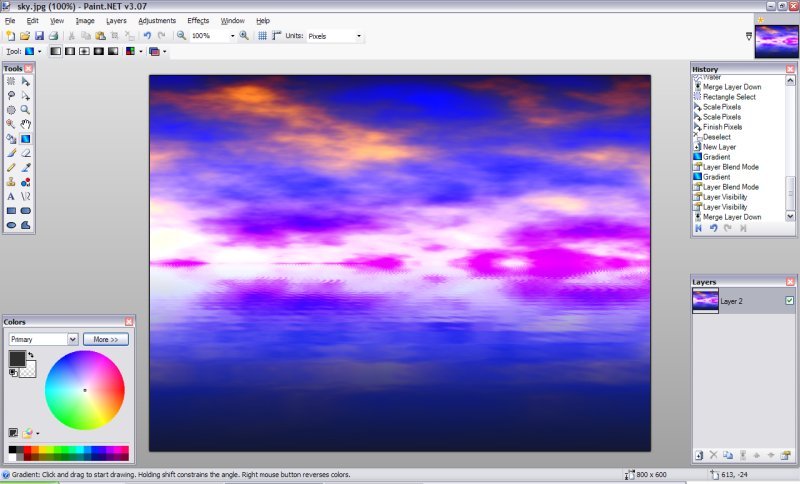The width and height of the screenshot is (800, 484).
Task: Toggle rulers in the toolbar
Action: tap(276, 35)
